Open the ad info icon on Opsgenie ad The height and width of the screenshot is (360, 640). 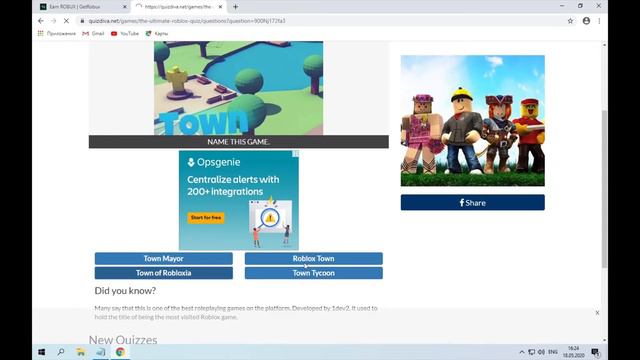(x=296, y=153)
